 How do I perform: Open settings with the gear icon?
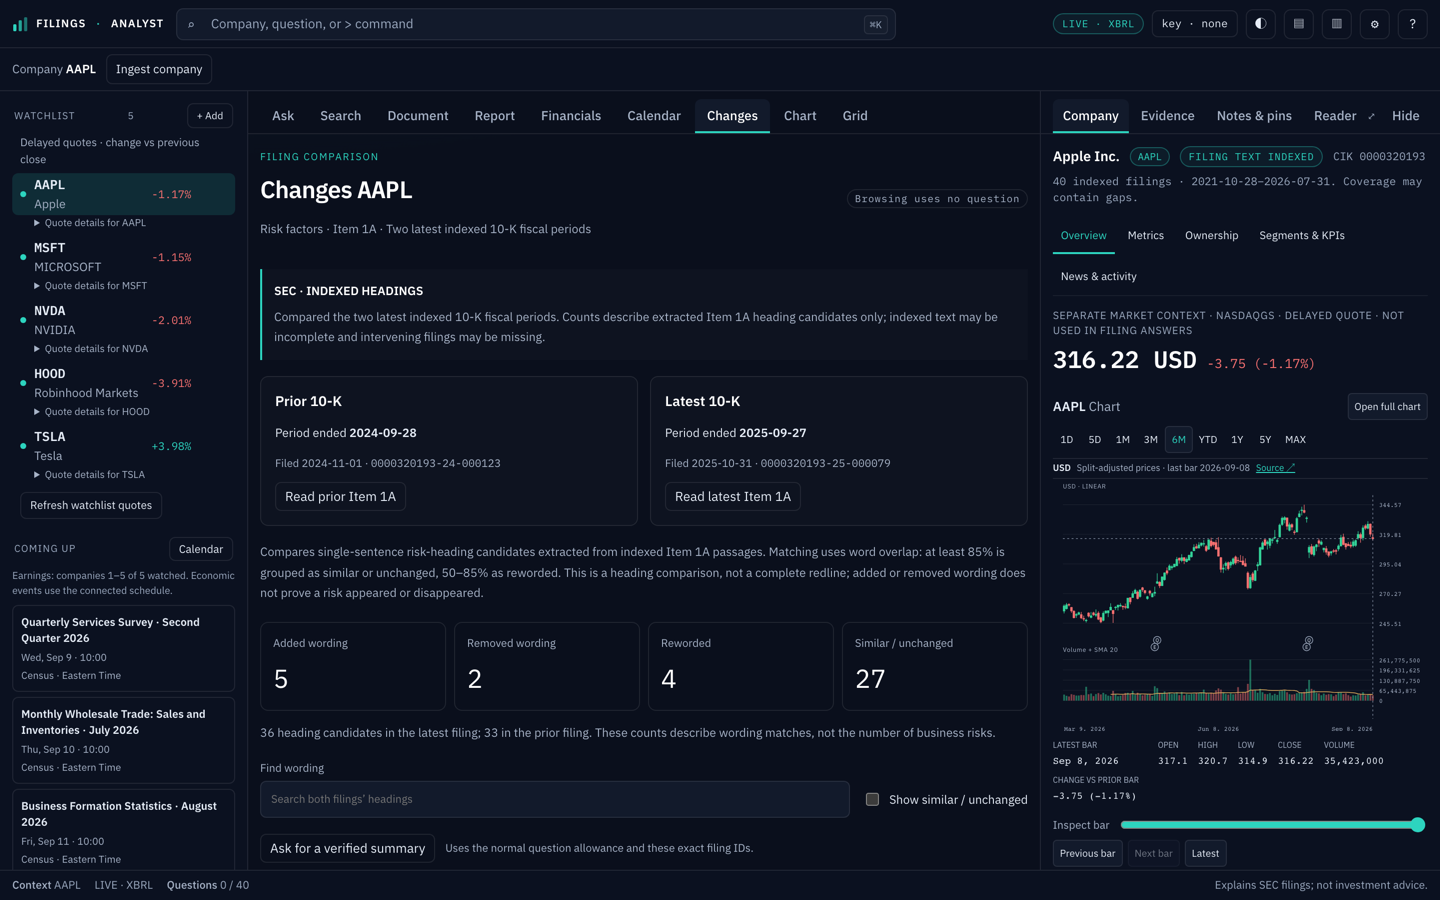[1375, 24]
